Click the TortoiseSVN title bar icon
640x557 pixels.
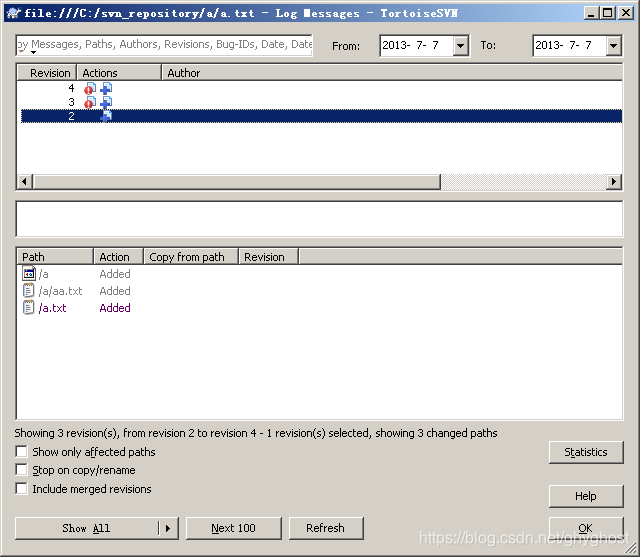(x=13, y=13)
